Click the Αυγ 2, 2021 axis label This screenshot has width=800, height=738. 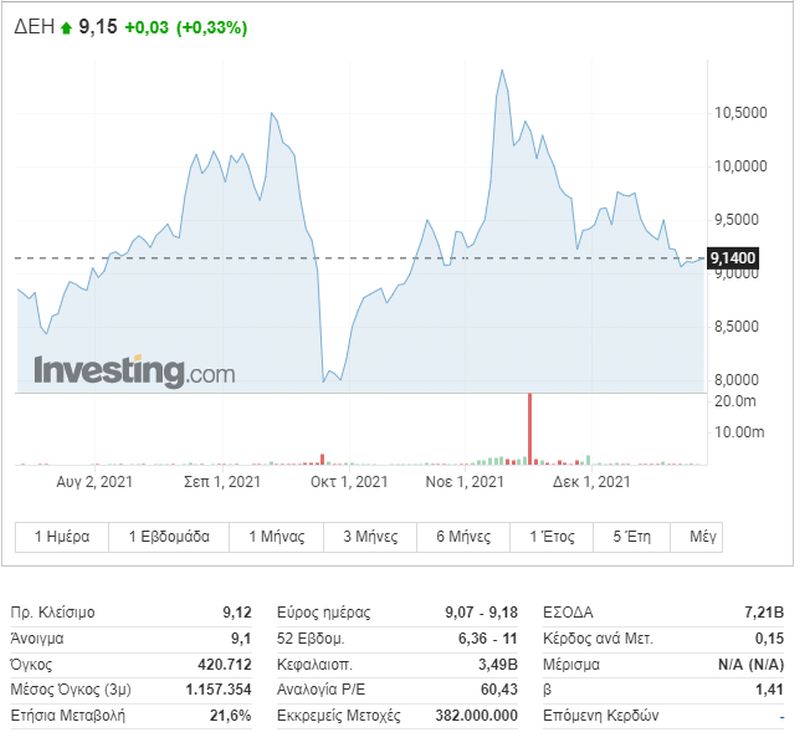[x=94, y=482]
